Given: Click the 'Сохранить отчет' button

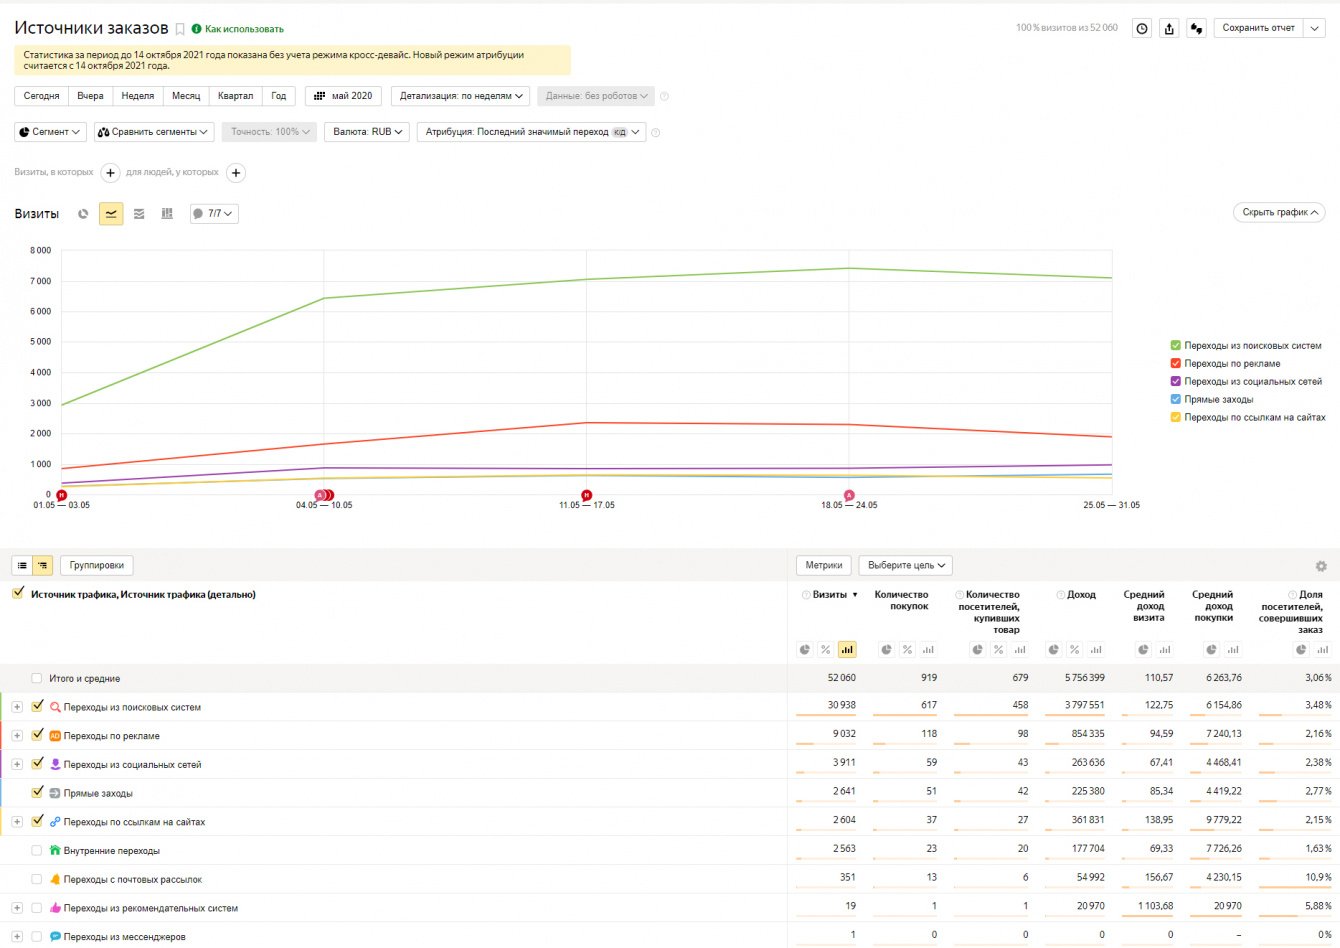Looking at the screenshot, I should coord(1258,28).
